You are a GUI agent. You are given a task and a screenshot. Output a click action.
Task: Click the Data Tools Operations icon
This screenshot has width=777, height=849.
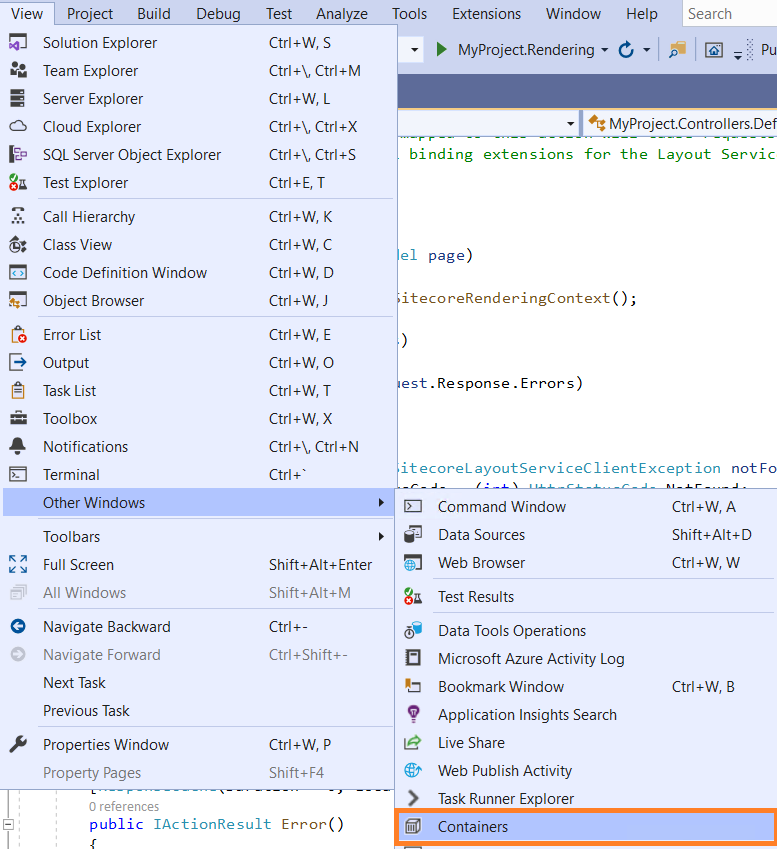tap(413, 631)
